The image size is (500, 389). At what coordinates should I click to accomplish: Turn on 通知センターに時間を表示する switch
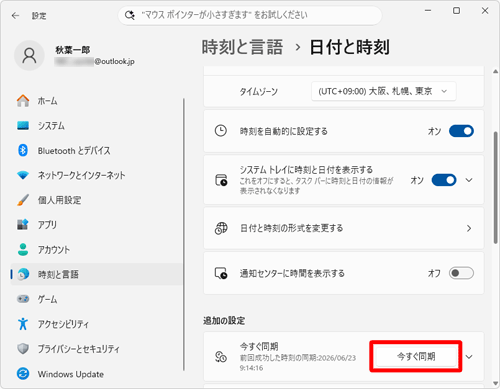tap(461, 273)
